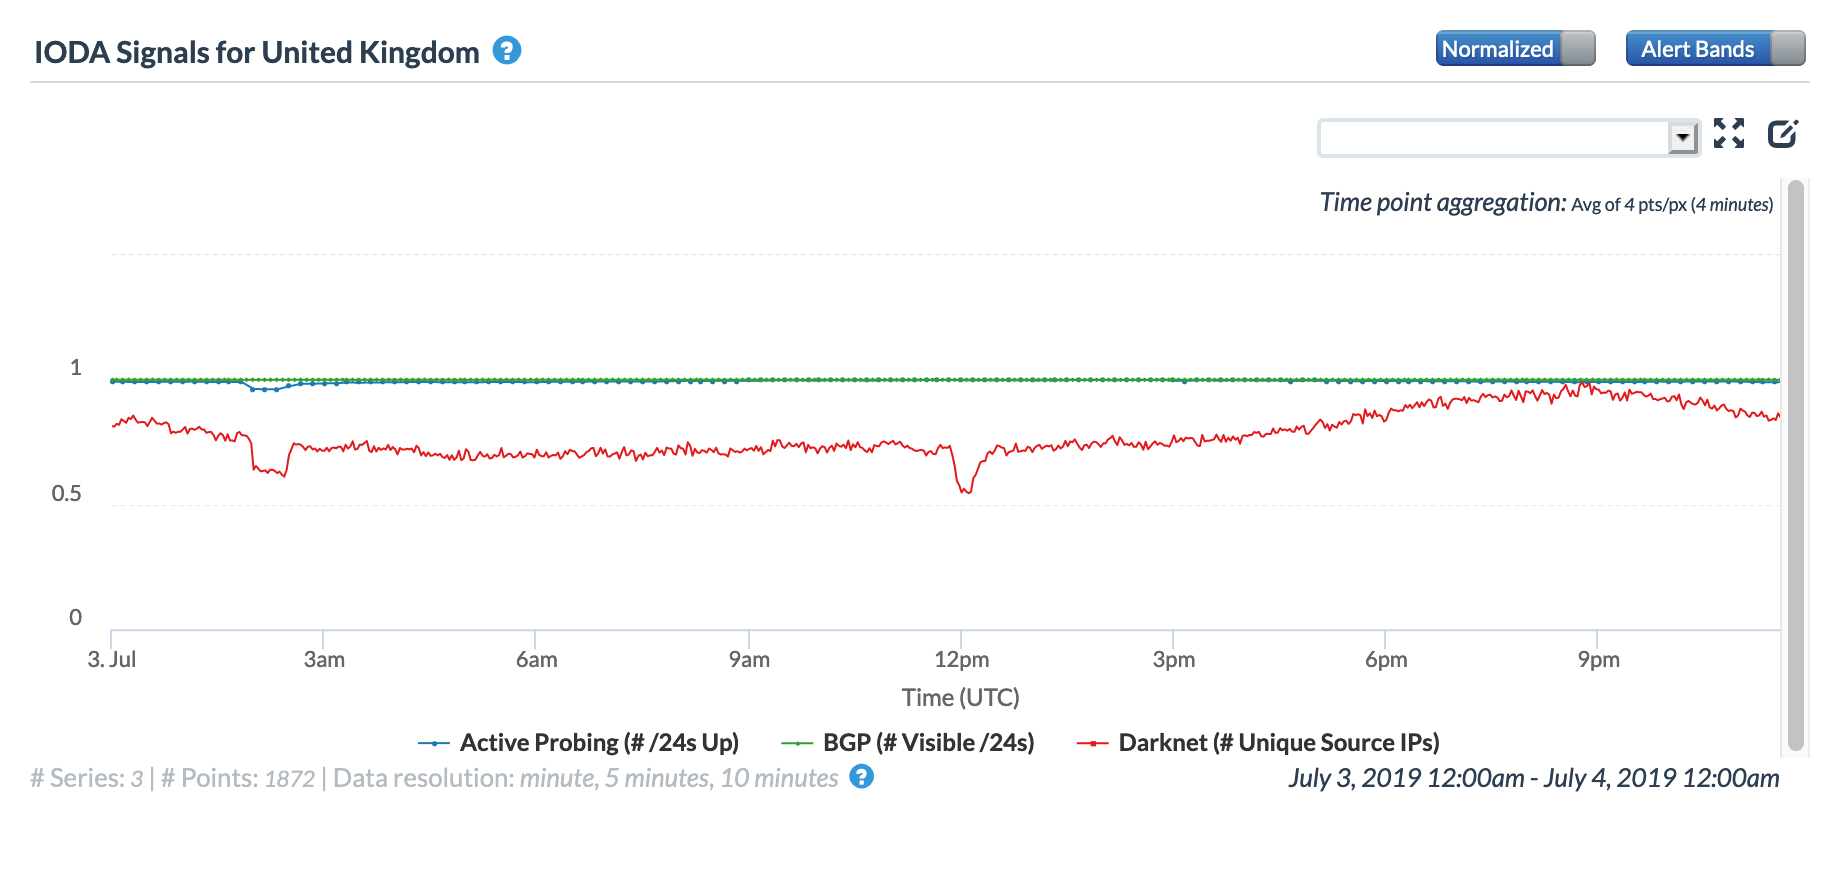Click the help icon next to Data resolution

pyautogui.click(x=861, y=777)
